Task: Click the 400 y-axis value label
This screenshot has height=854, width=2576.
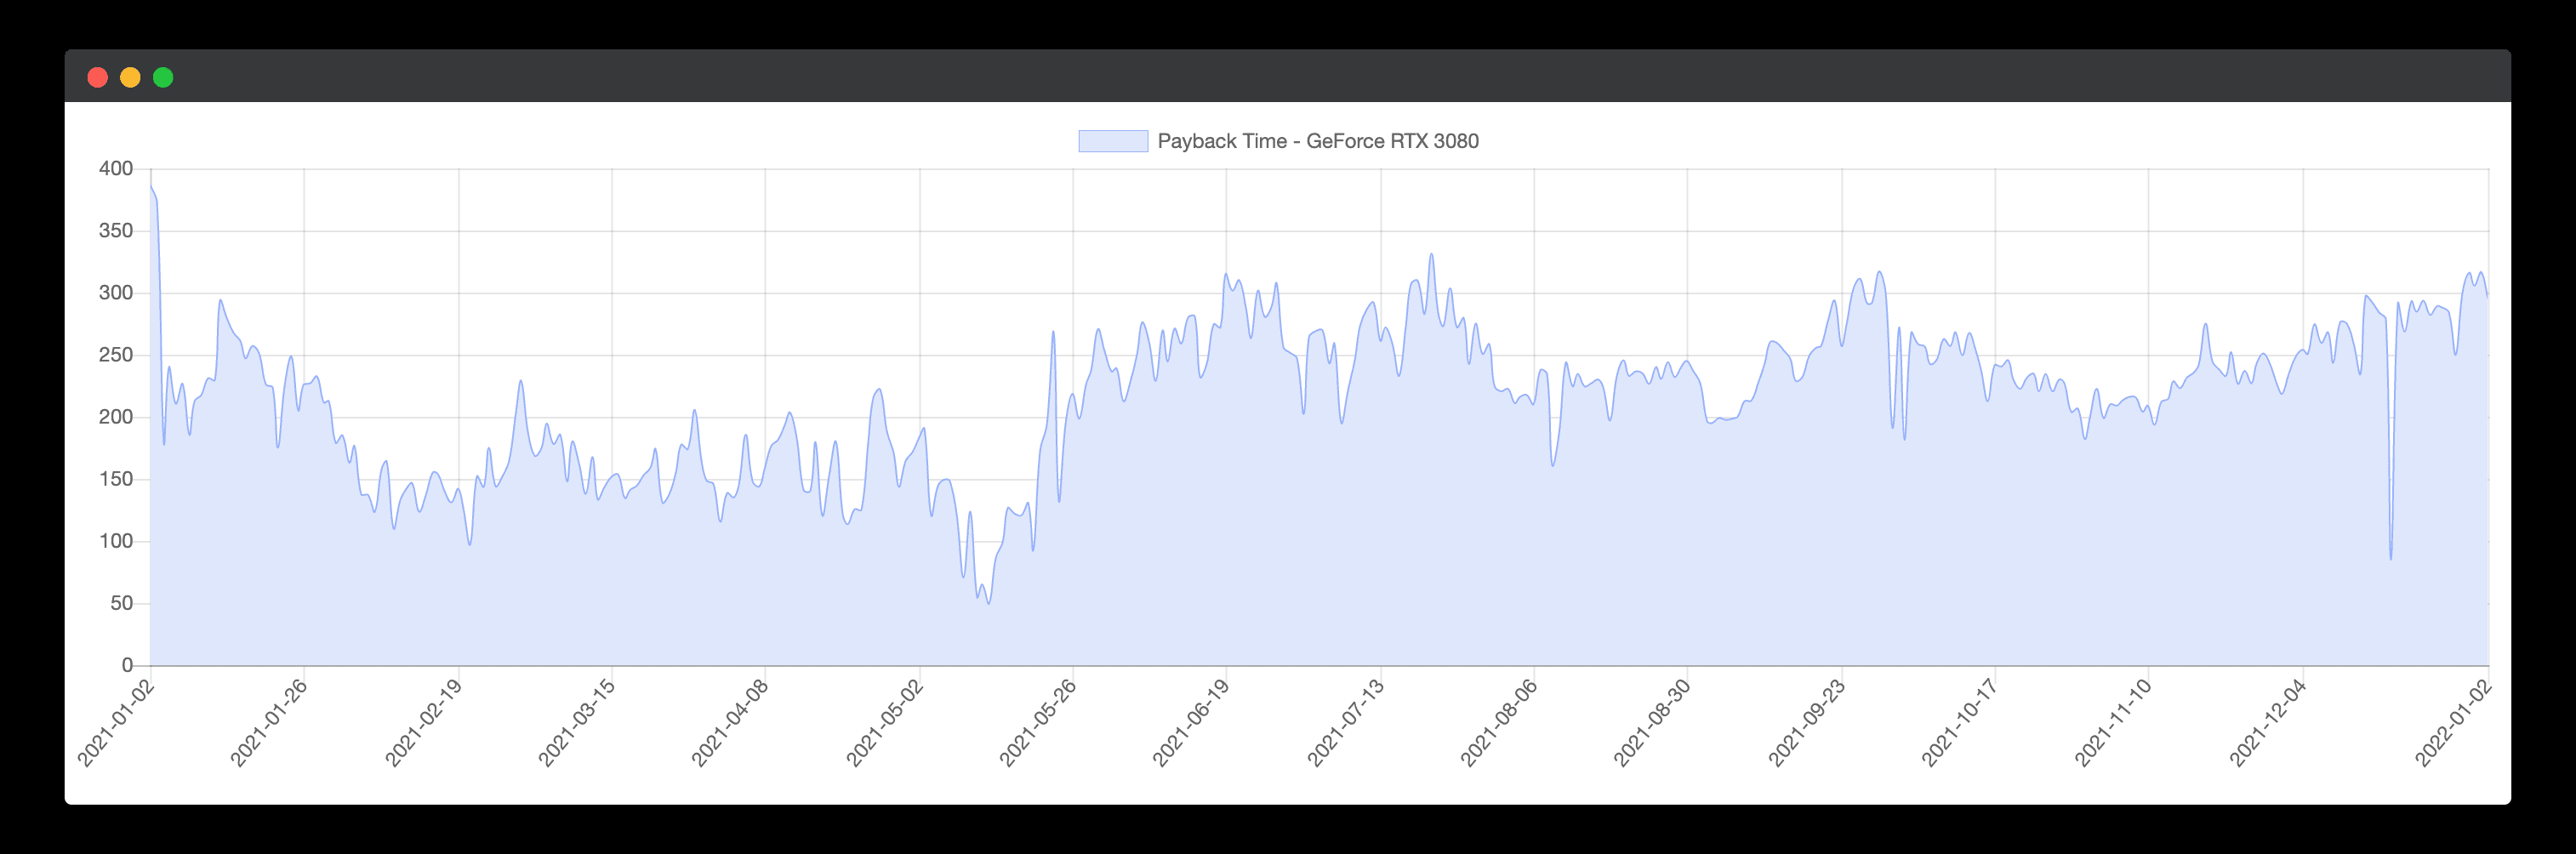Action: coord(116,169)
